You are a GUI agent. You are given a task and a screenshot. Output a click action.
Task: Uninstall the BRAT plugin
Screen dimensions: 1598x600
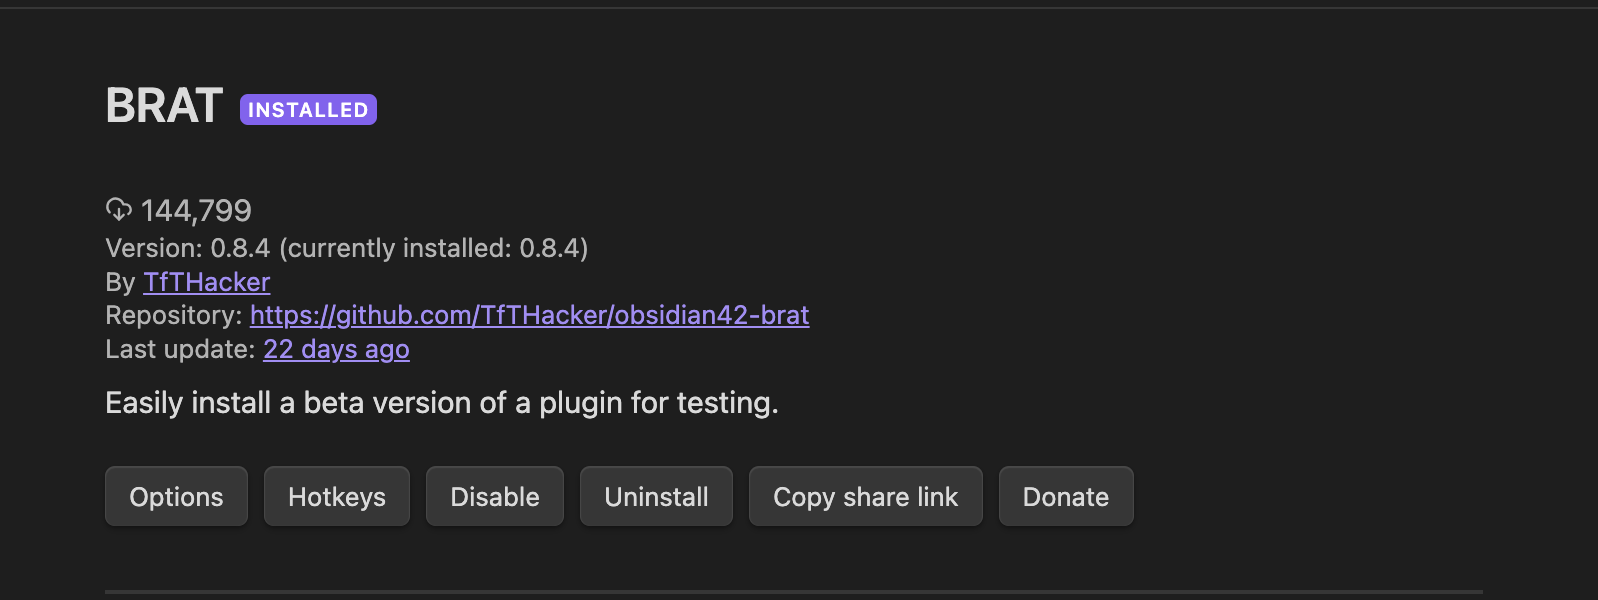[656, 496]
